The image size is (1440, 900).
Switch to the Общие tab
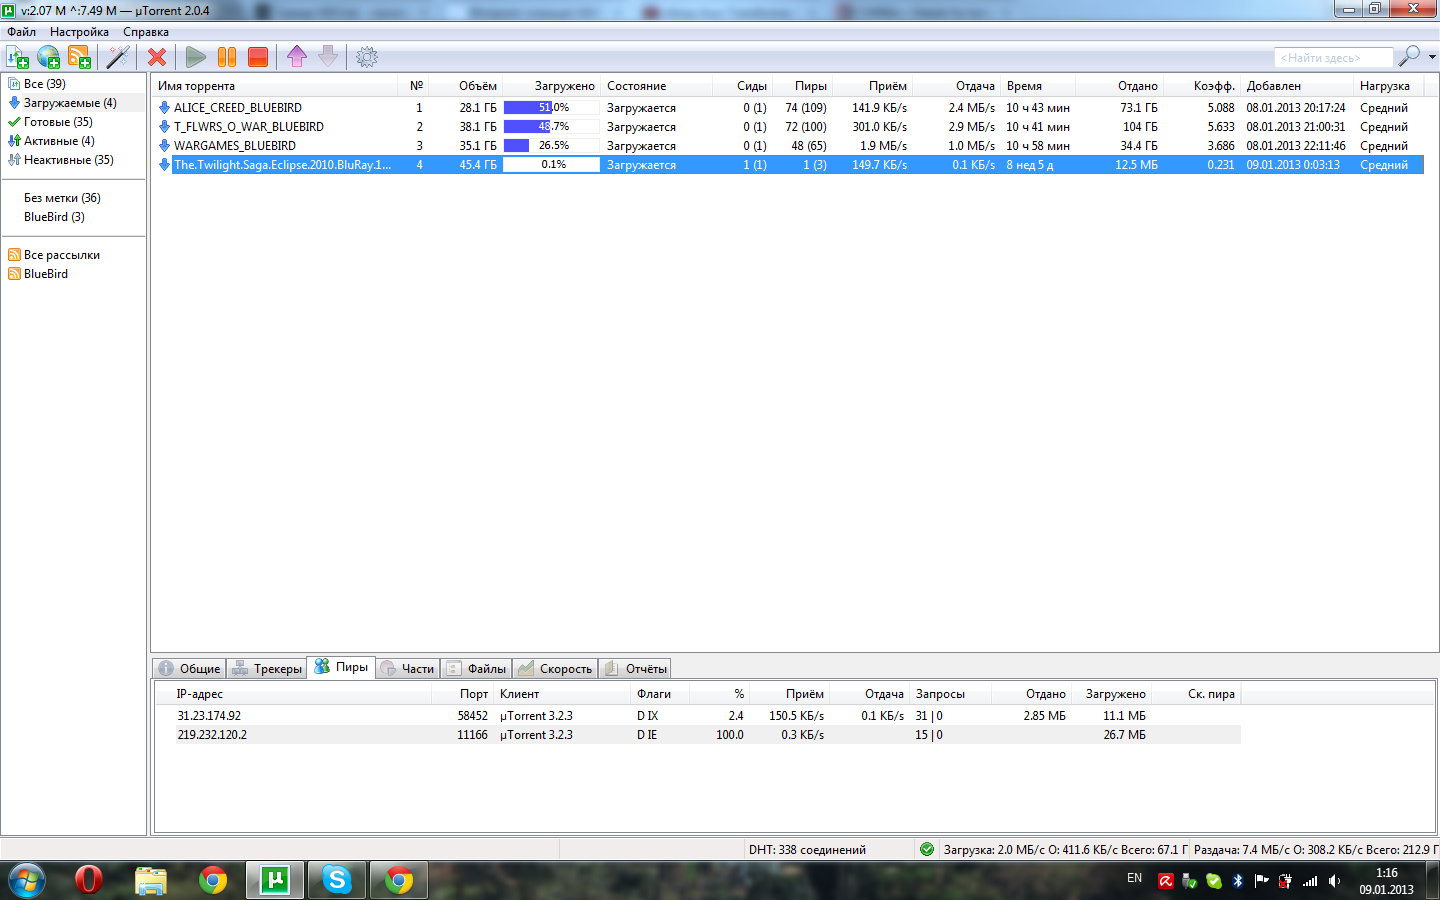tap(189, 669)
